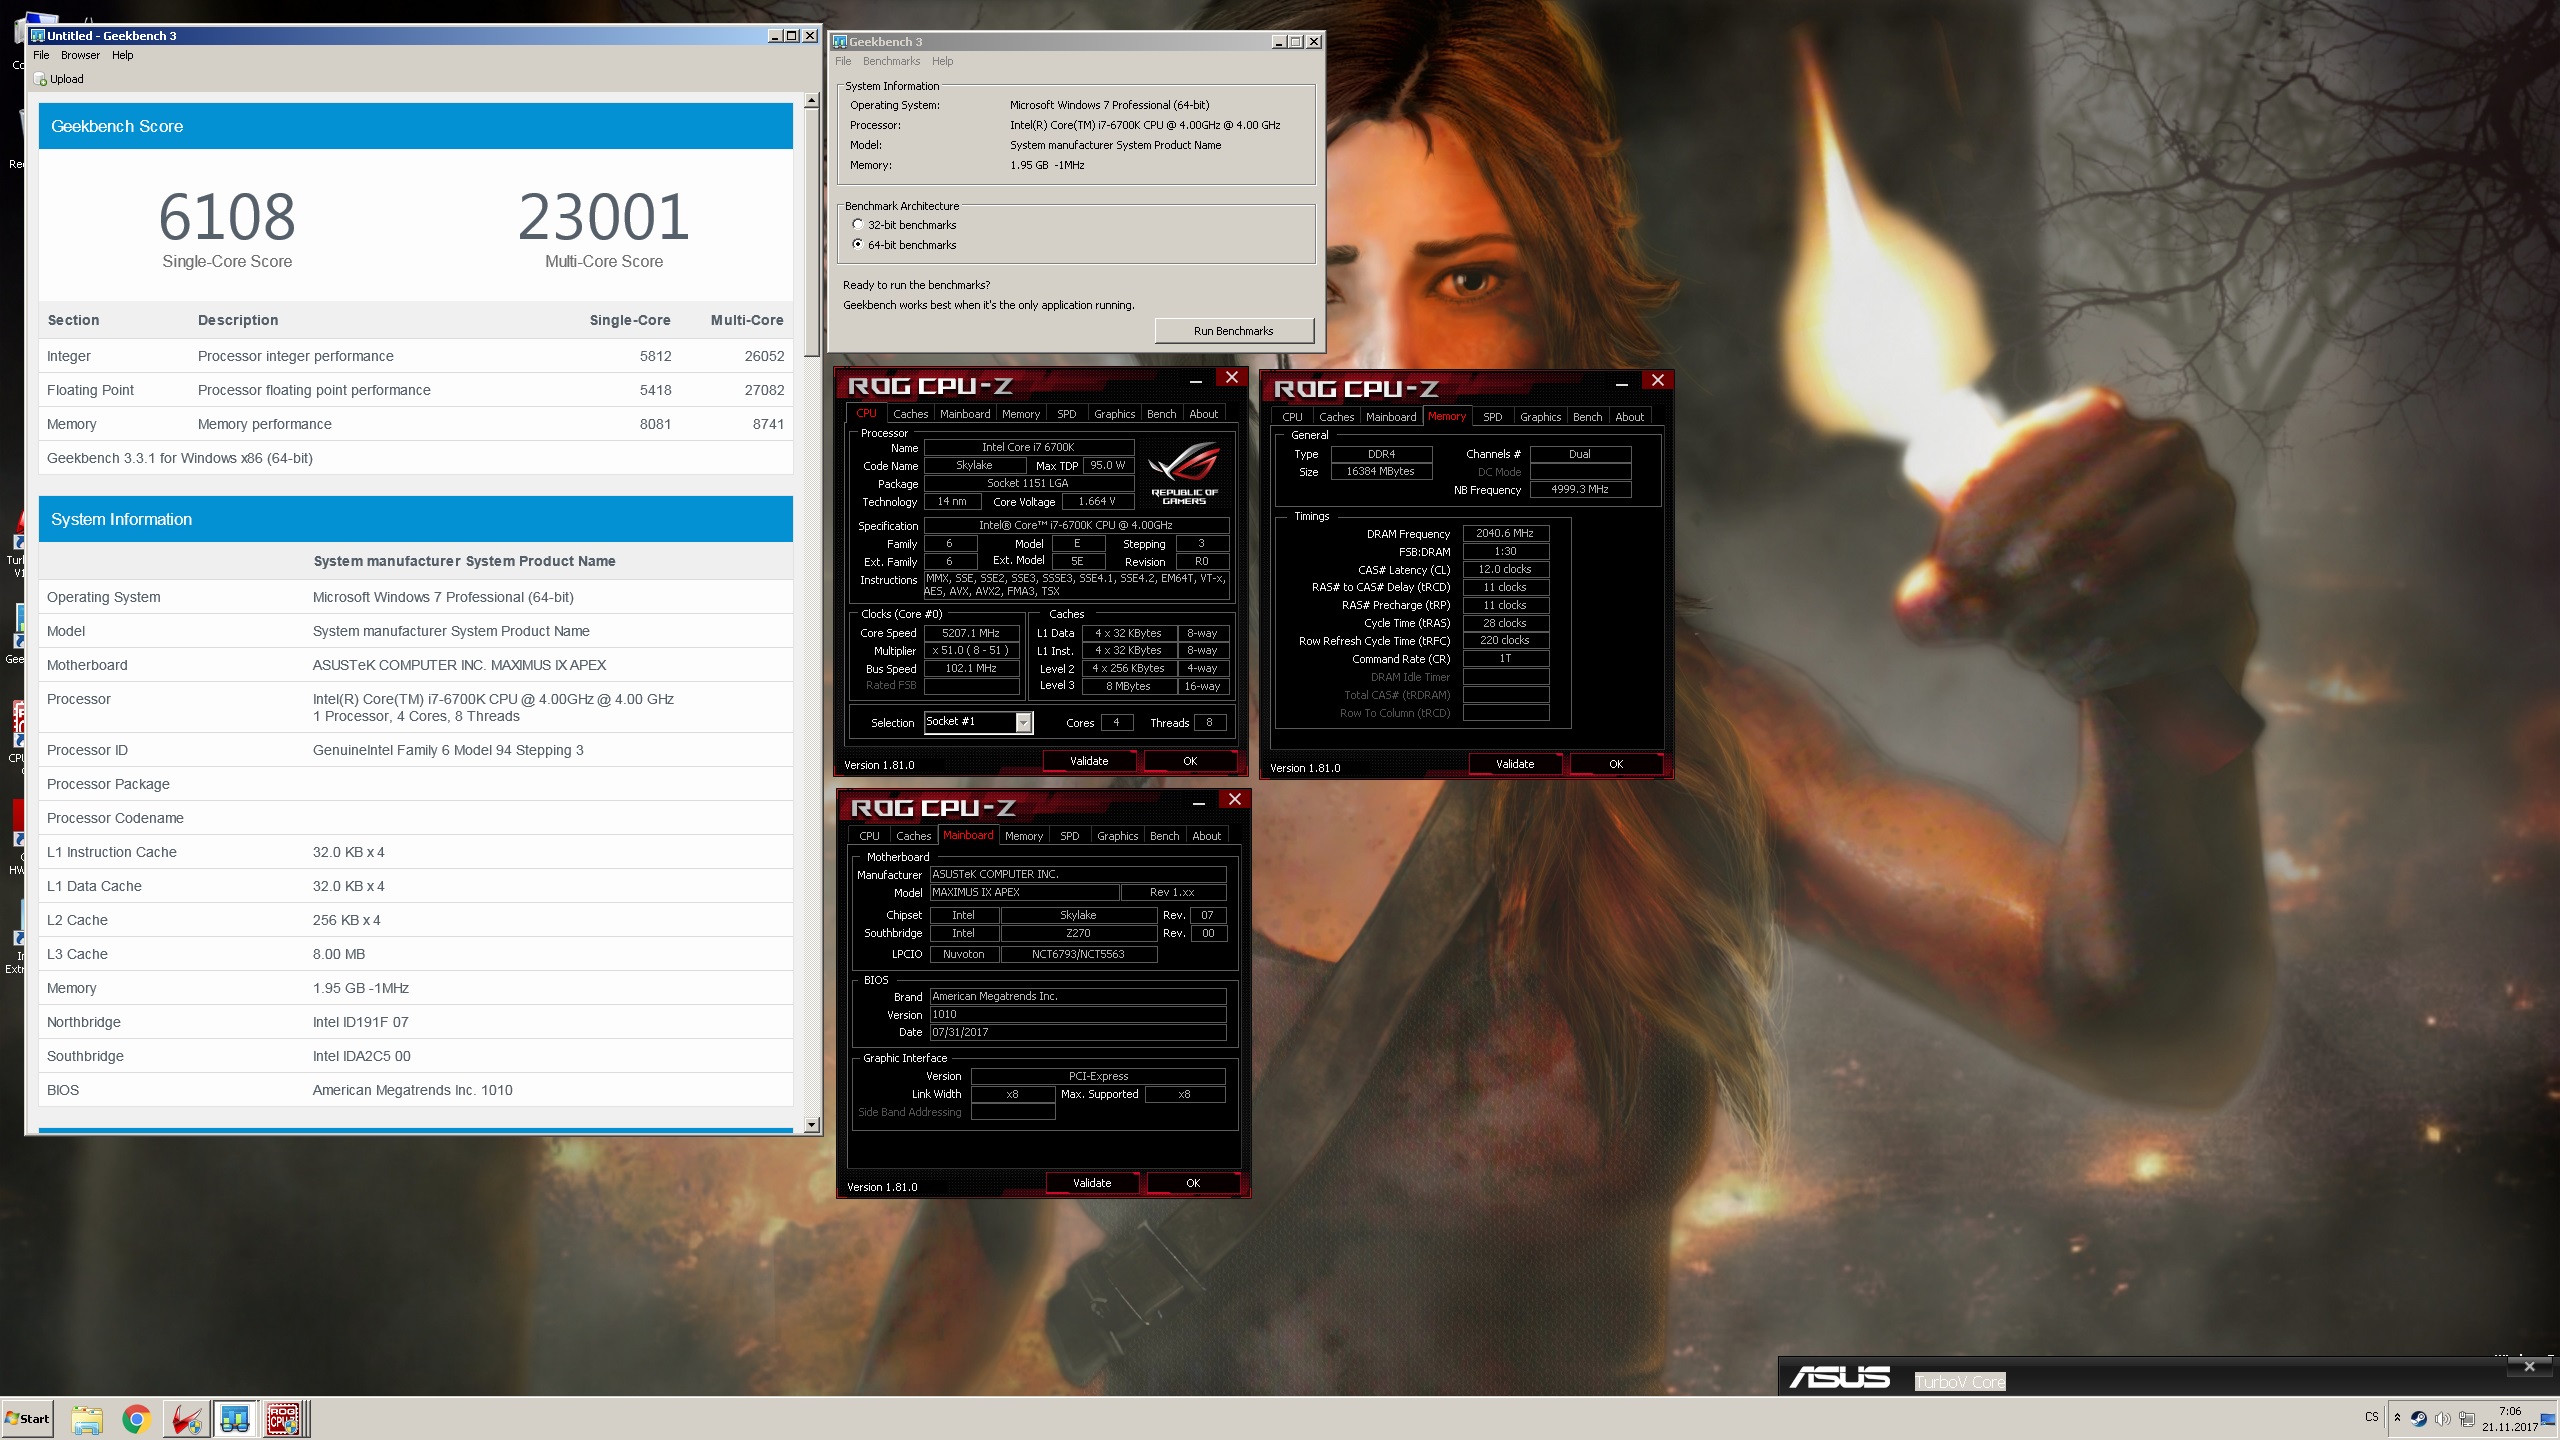Click the Core Voltage 1.664 V field

click(x=1097, y=502)
